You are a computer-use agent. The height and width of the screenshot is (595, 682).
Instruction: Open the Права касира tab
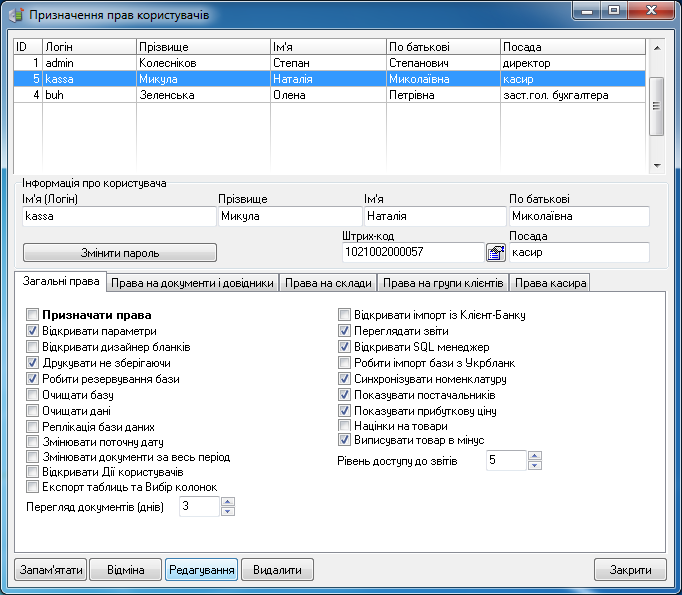[549, 283]
